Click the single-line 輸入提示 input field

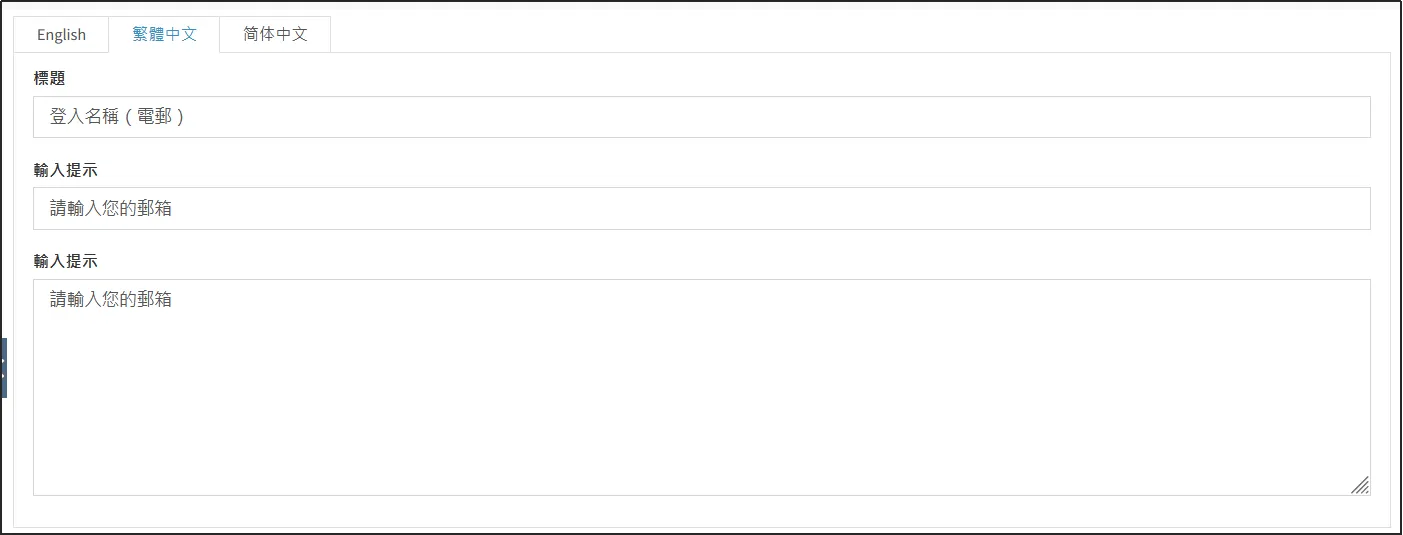pos(701,209)
